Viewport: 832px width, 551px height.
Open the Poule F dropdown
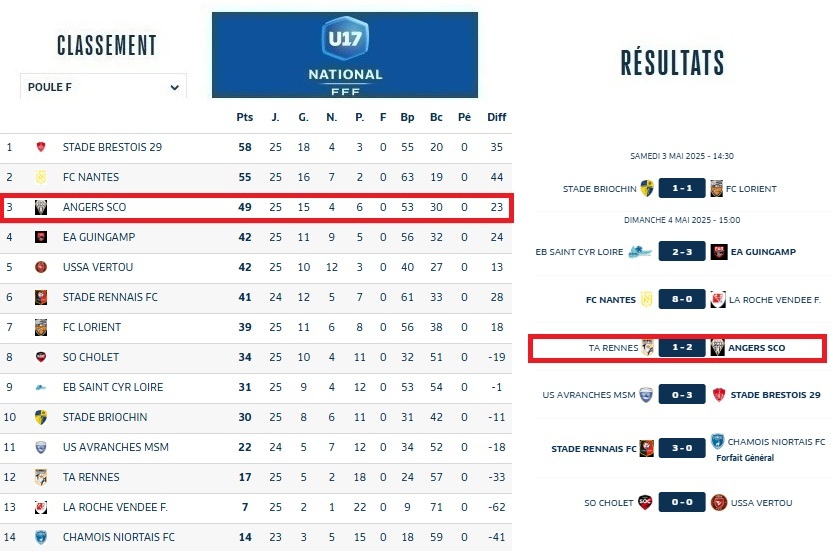(103, 87)
